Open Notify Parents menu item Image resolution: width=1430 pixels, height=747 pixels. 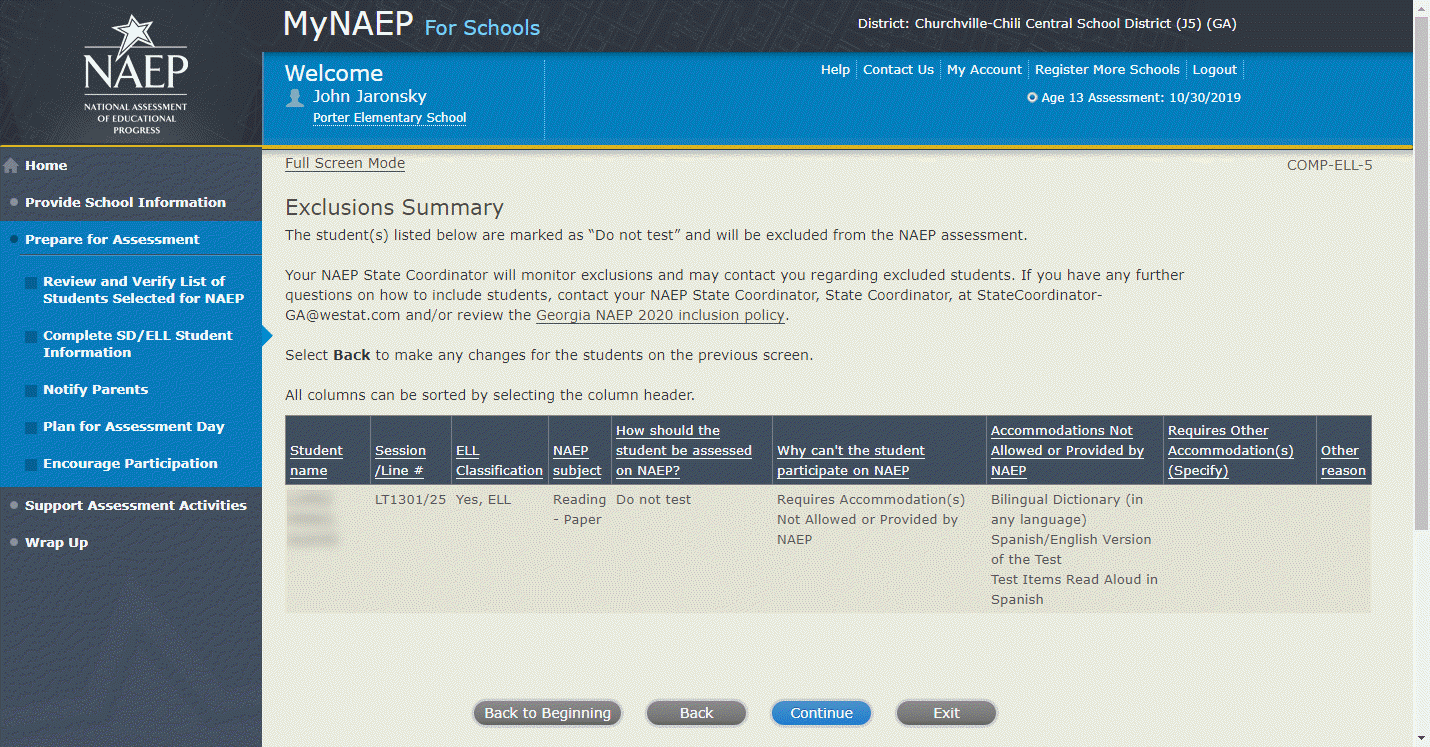(x=95, y=389)
